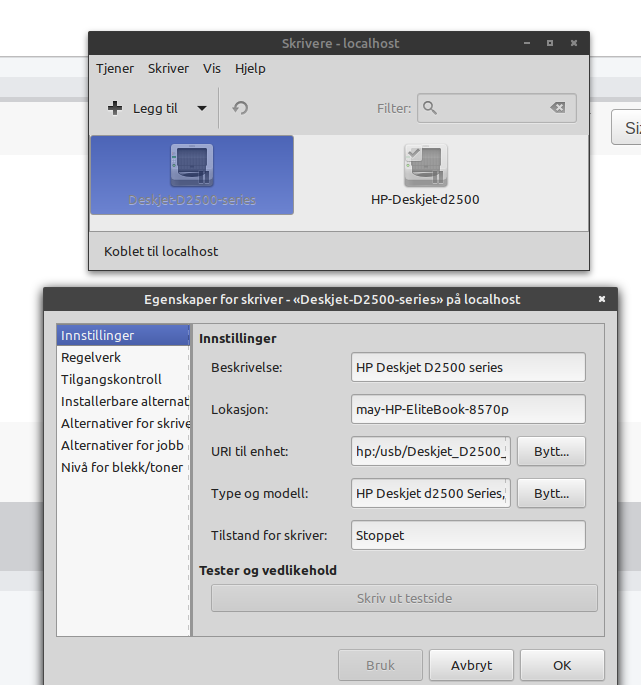
Task: Click the magnifier icon in Filter box
Action: [430, 108]
